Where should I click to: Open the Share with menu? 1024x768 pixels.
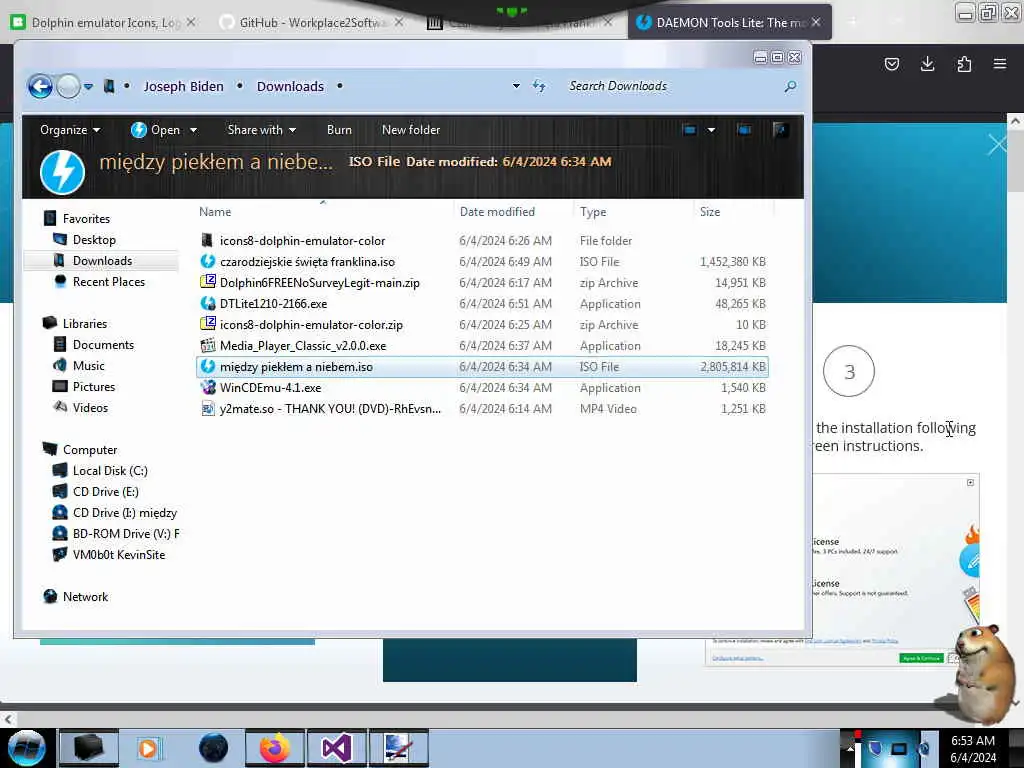[x=261, y=130]
